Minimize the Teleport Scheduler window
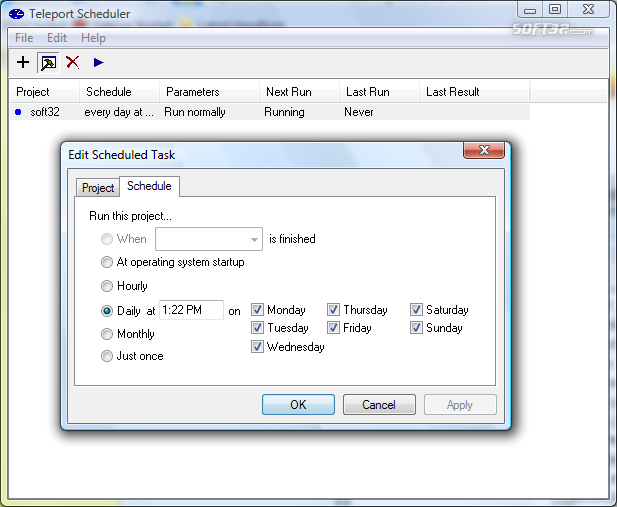Image resolution: width=617 pixels, height=507 pixels. tap(530, 10)
